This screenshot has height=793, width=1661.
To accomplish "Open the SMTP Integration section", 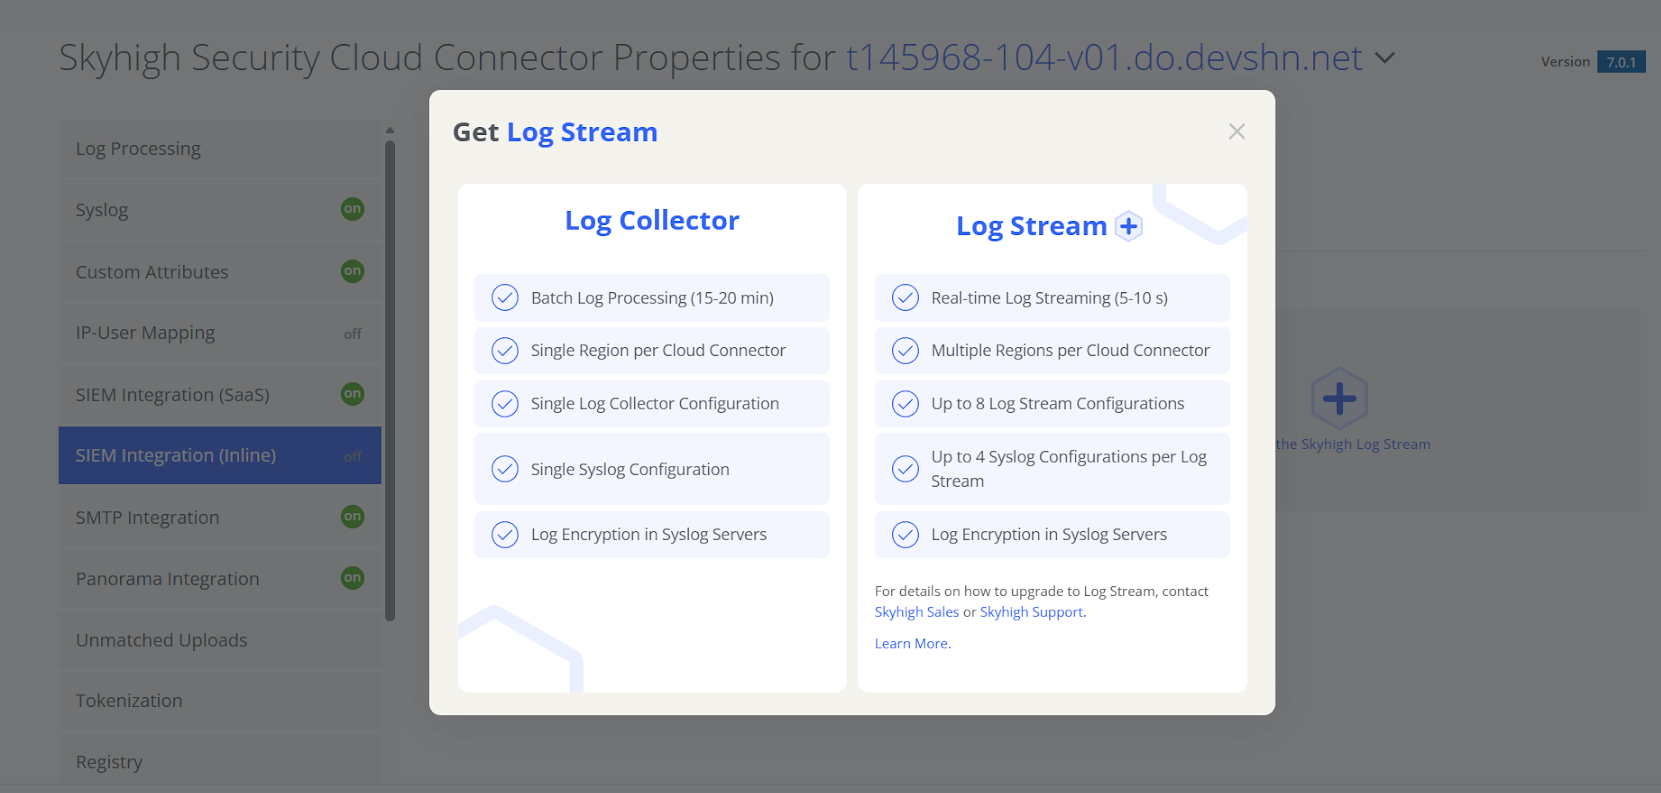I will pos(147,517).
